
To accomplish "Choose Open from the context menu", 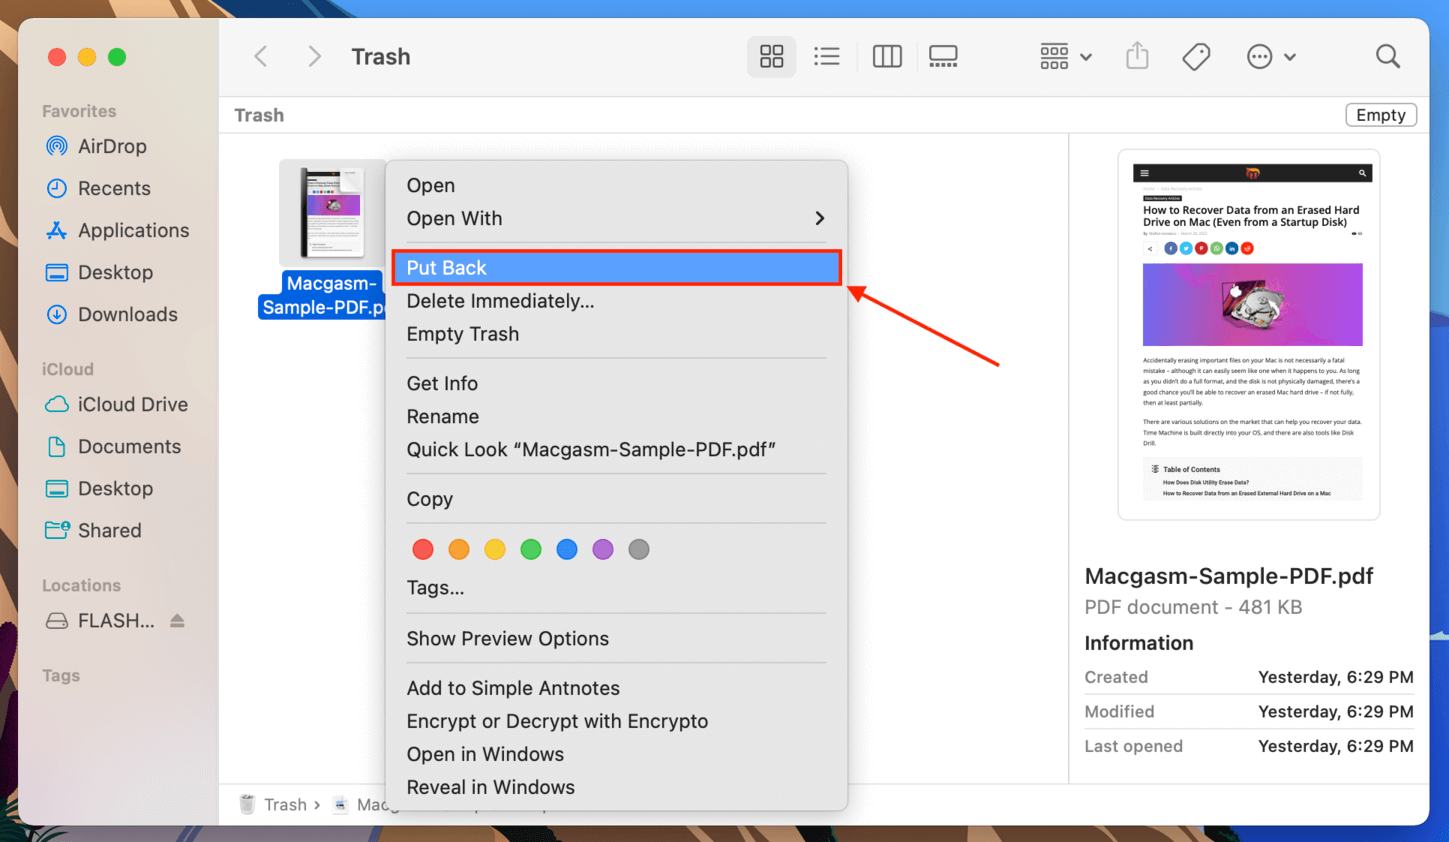I will [x=431, y=185].
